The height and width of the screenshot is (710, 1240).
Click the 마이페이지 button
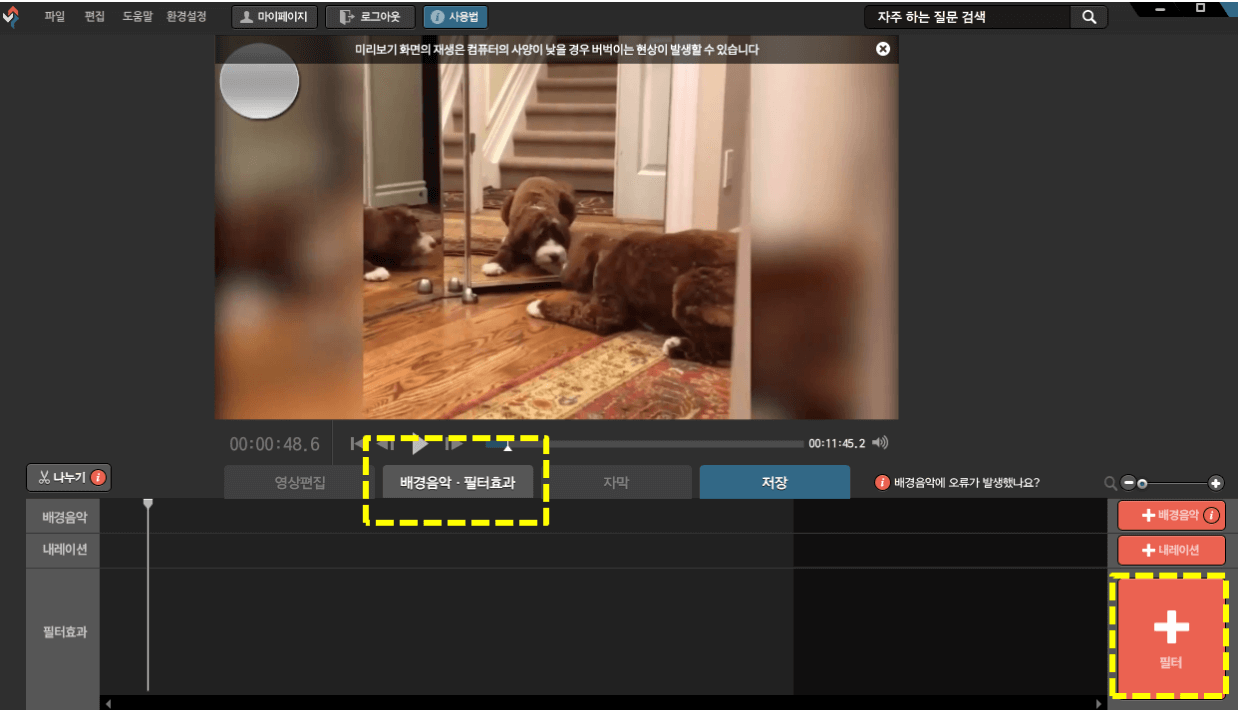pos(275,17)
